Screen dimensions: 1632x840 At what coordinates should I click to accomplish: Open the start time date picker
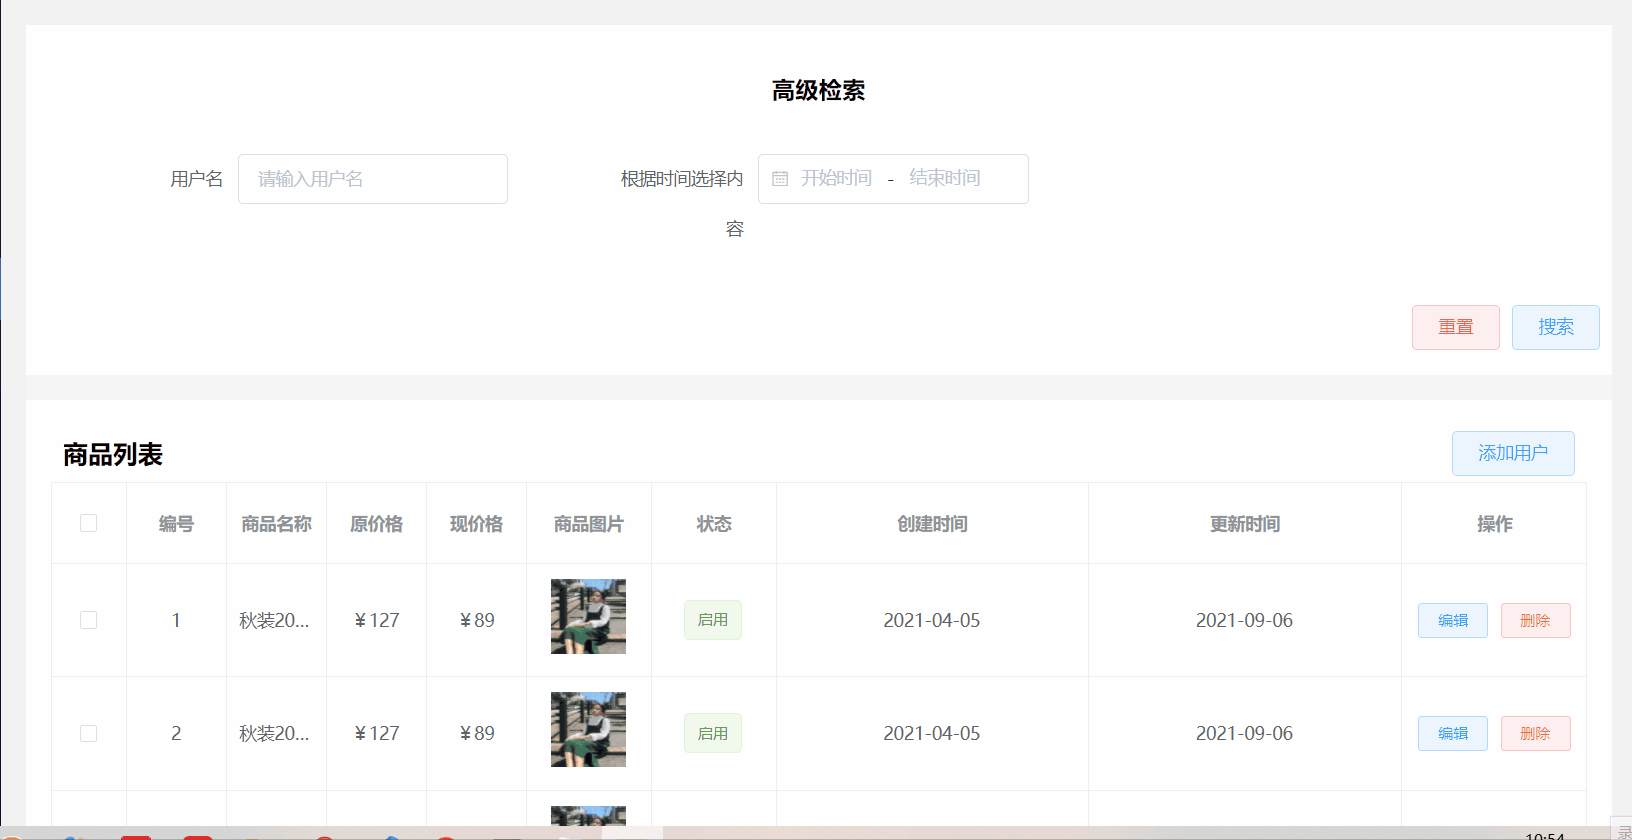point(836,178)
